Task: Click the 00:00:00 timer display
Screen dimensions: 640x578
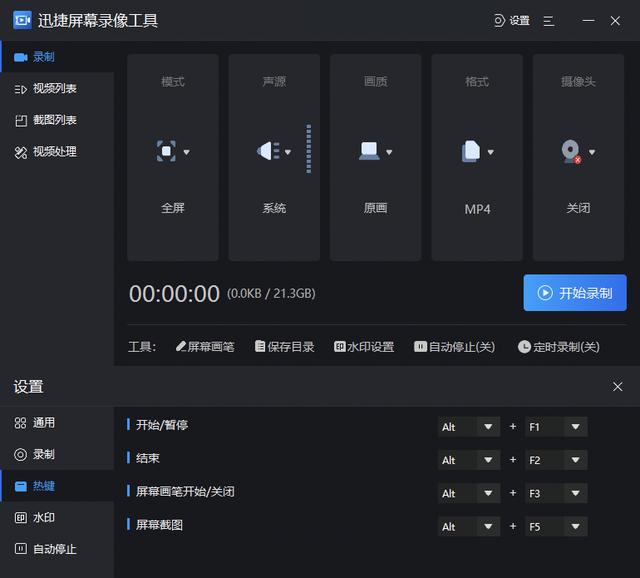Action: [174, 294]
